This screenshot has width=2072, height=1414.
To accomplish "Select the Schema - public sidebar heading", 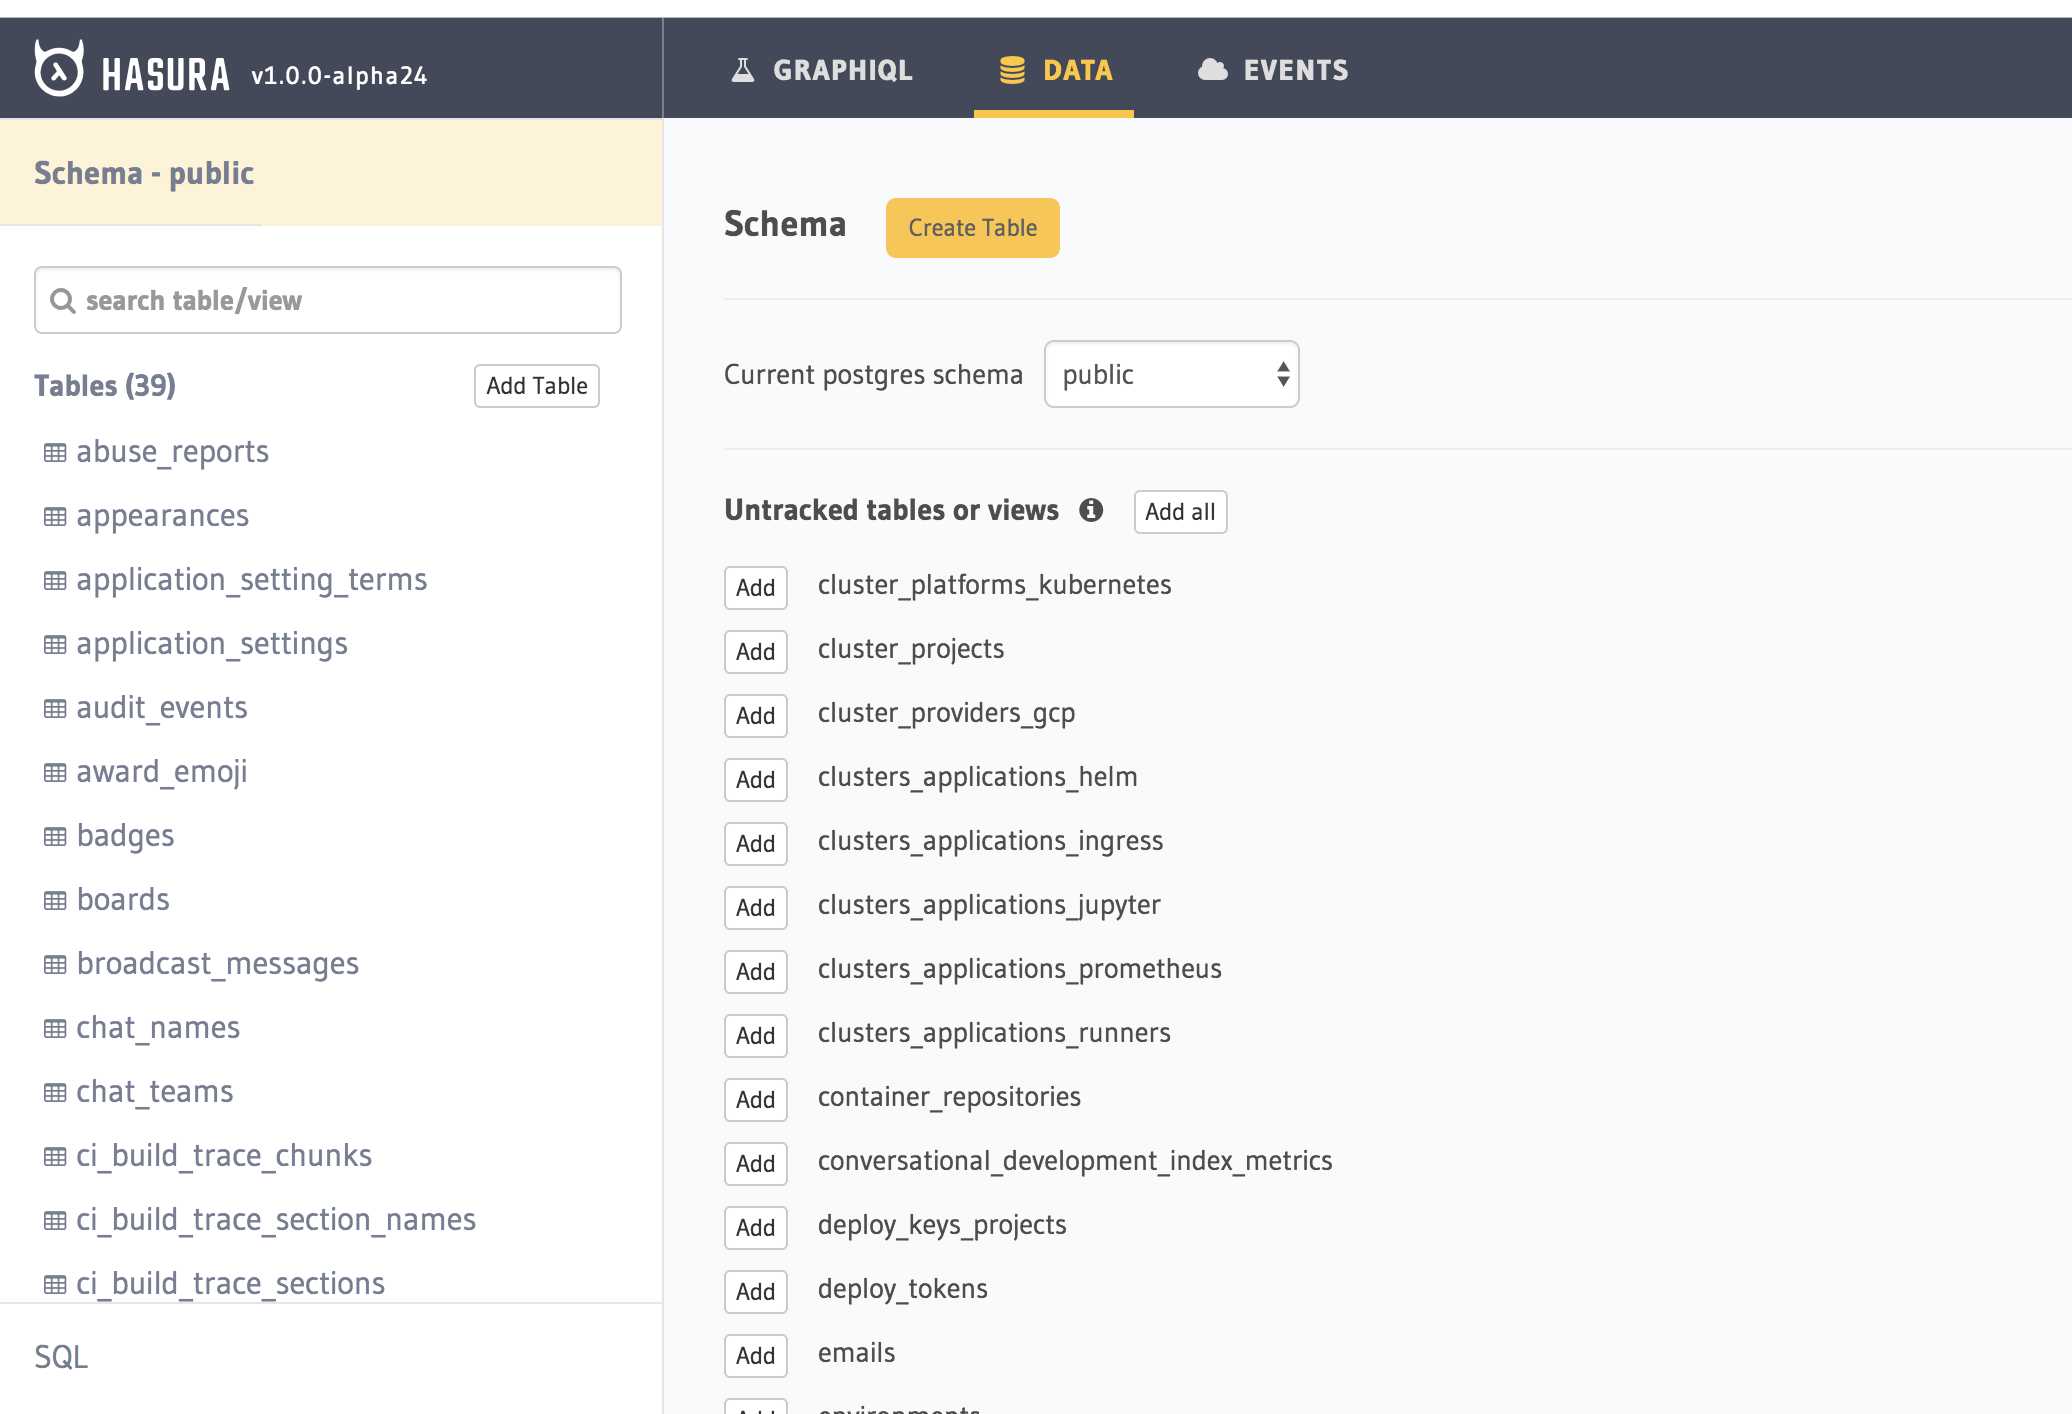I will (144, 173).
